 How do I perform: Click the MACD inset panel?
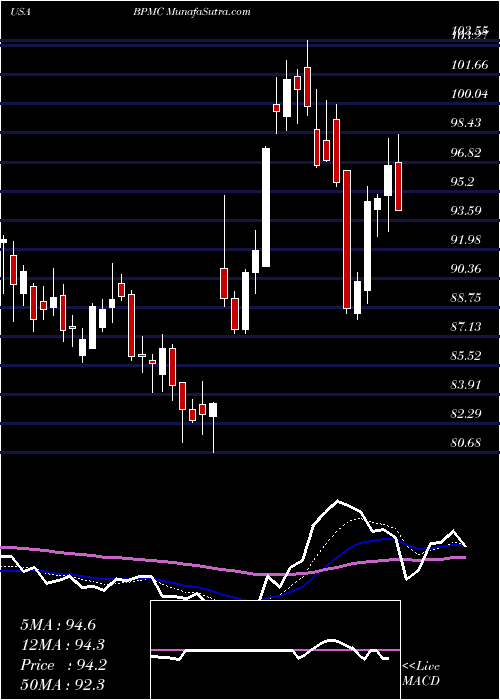pyautogui.click(x=275, y=650)
